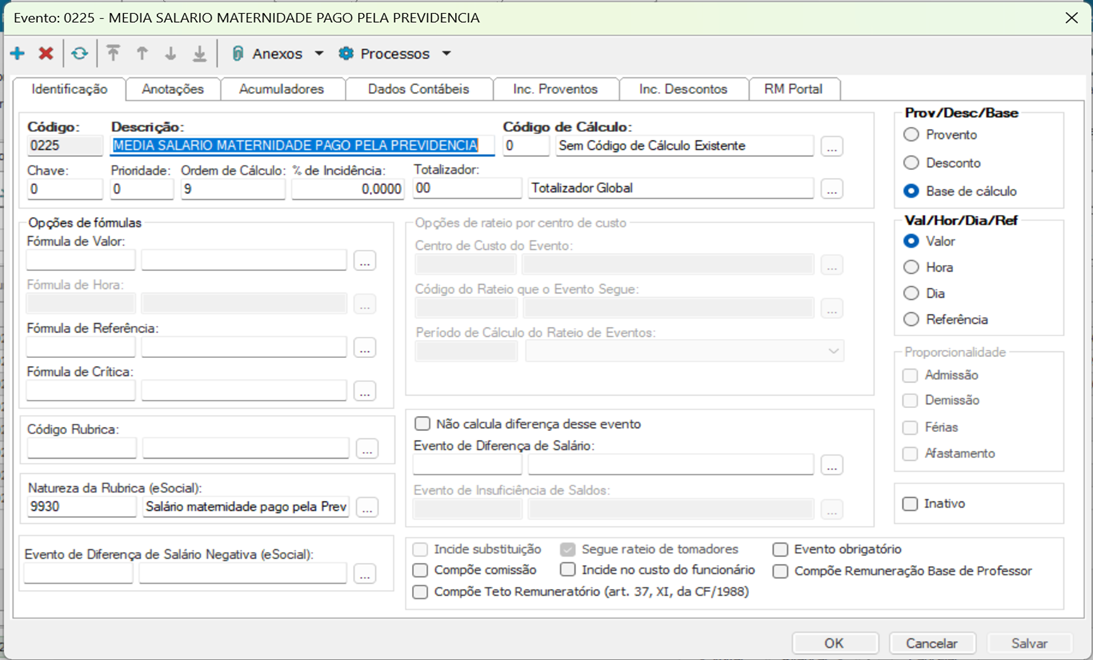
Task: Click the refresh icon in toolbar
Action: click(x=79, y=54)
